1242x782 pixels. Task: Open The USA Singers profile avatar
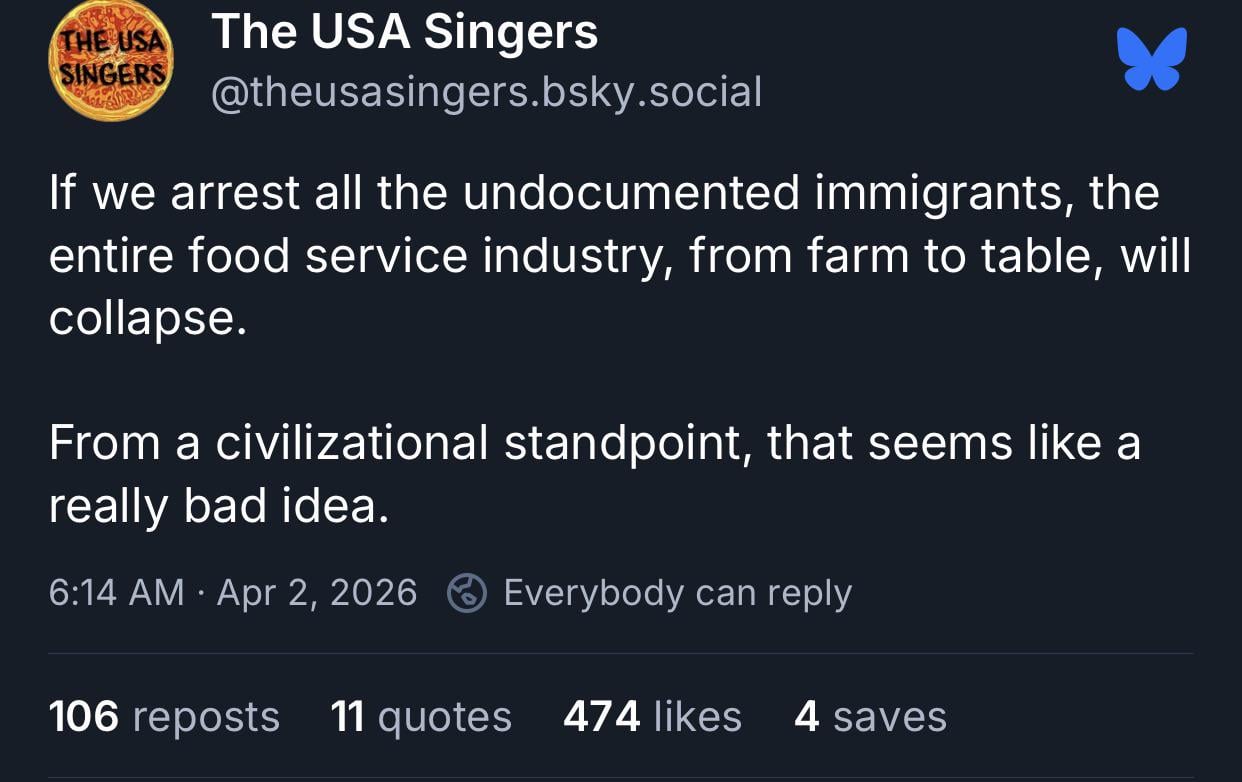point(111,60)
